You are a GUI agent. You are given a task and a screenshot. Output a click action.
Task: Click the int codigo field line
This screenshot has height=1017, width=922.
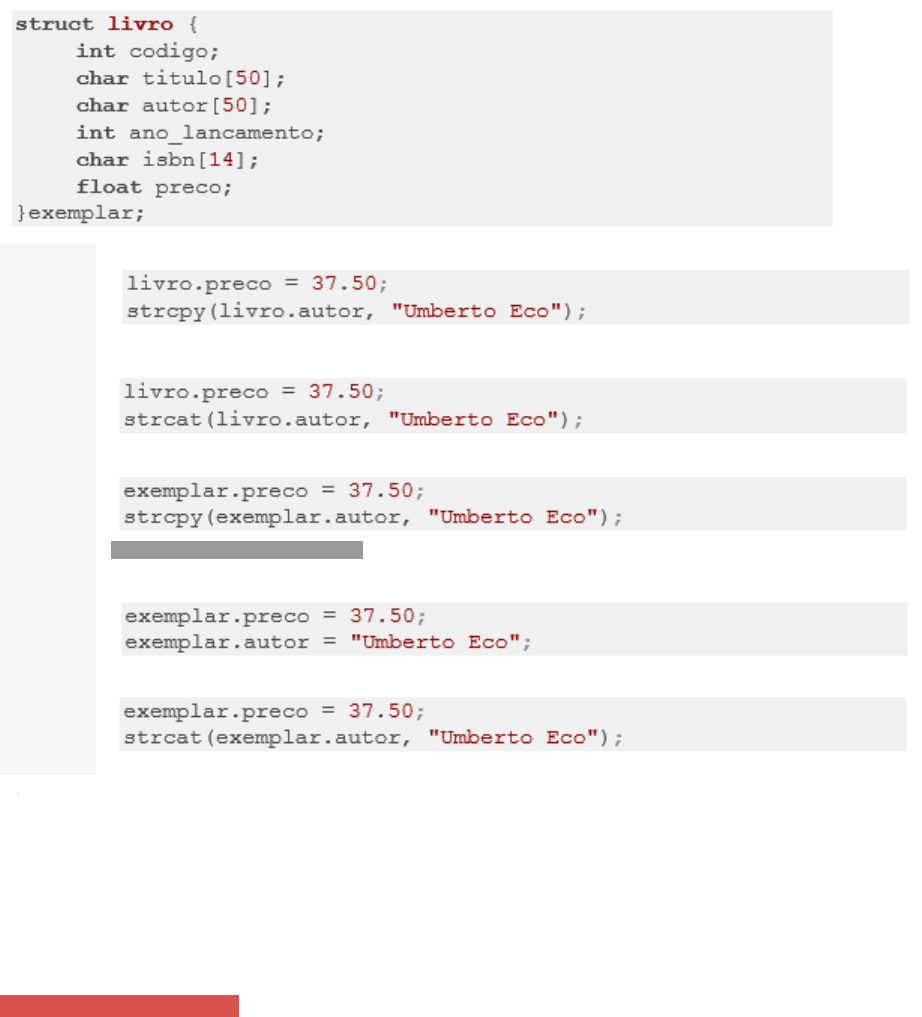point(148,51)
